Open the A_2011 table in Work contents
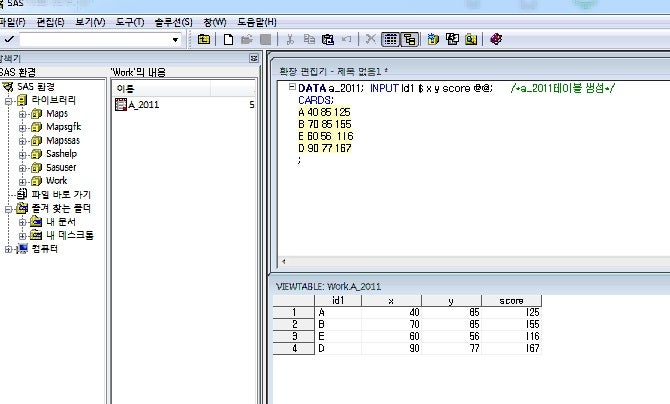 point(137,105)
